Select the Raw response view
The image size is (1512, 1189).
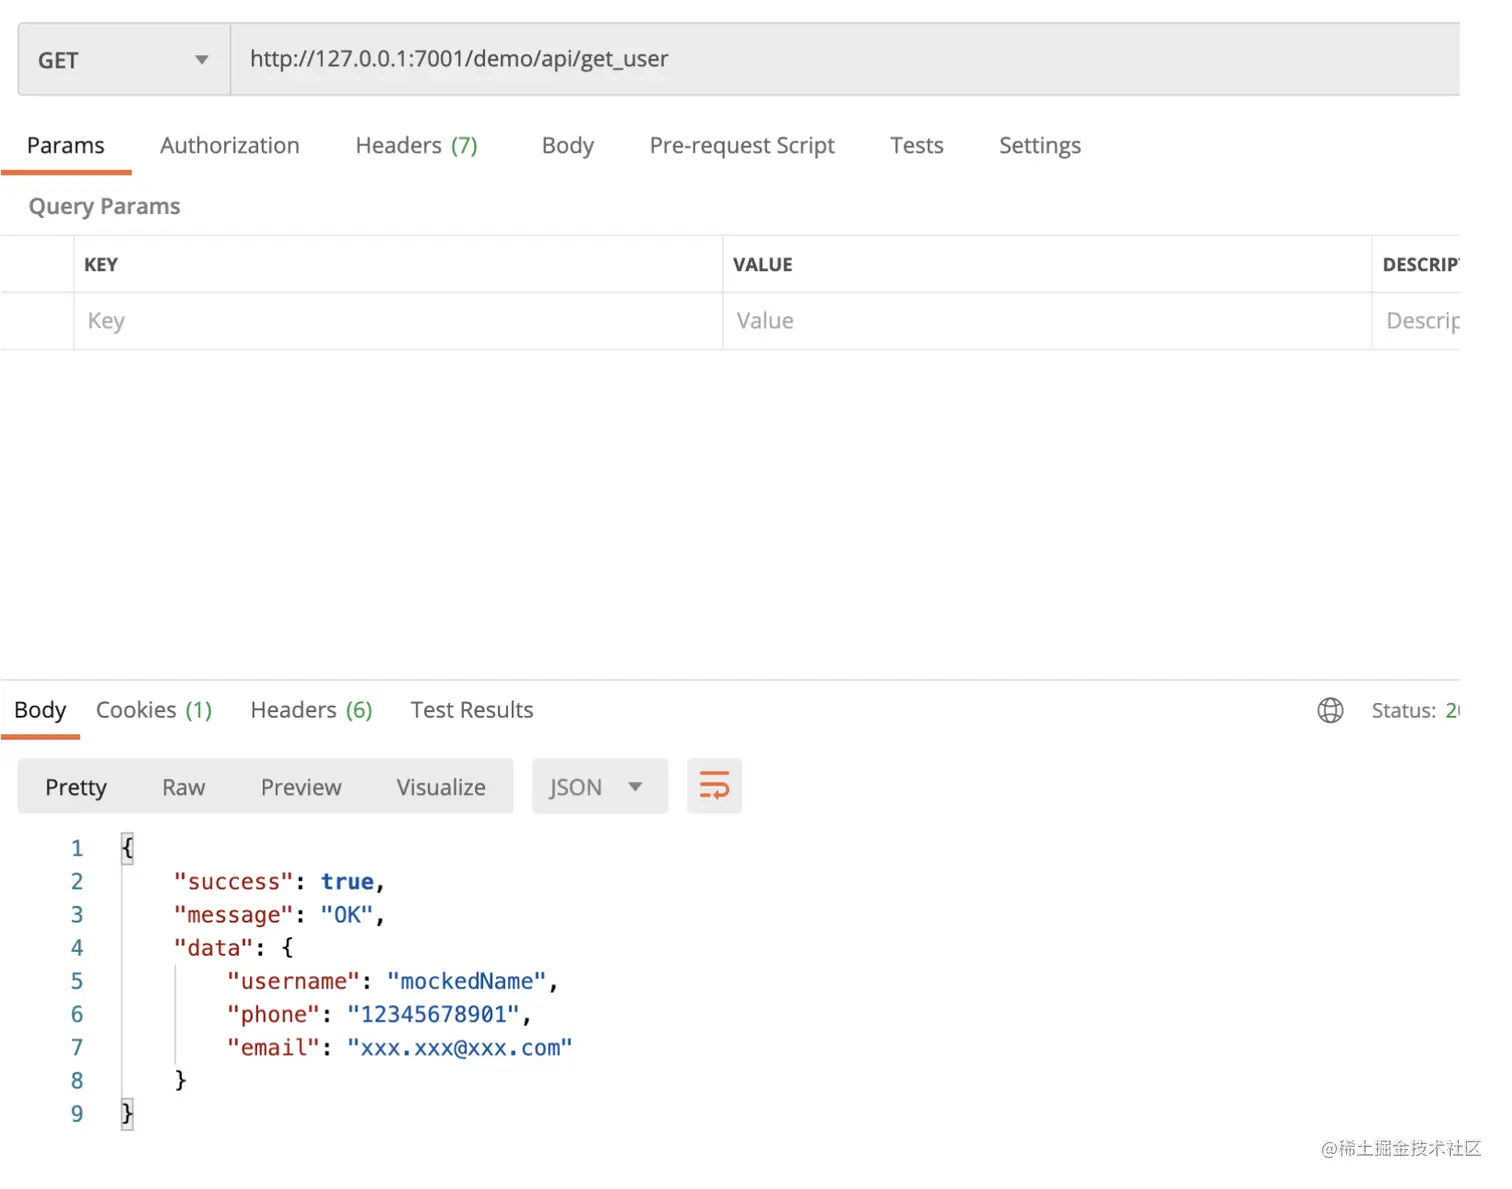184,787
